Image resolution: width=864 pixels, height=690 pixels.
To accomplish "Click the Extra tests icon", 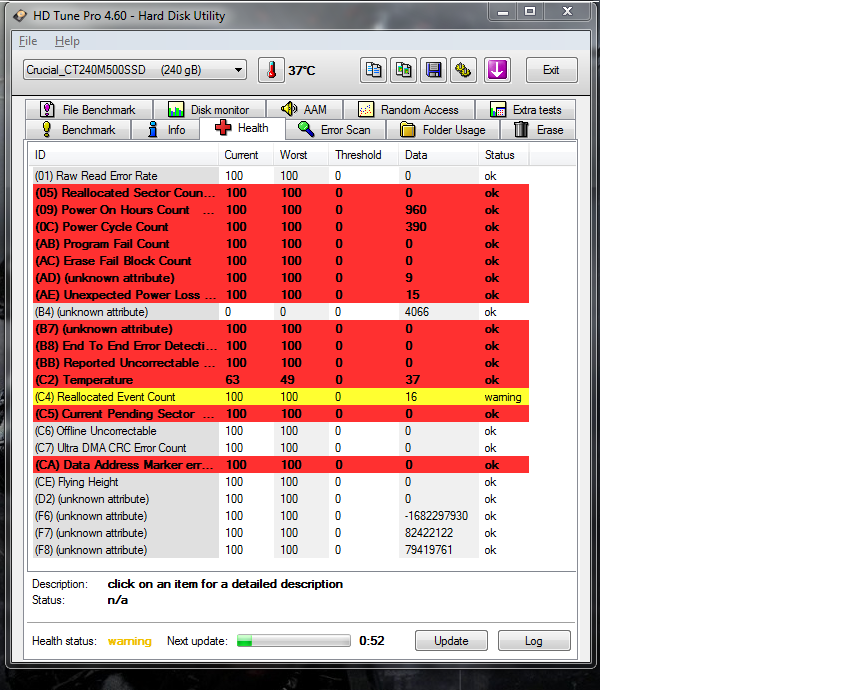I will tap(498, 109).
